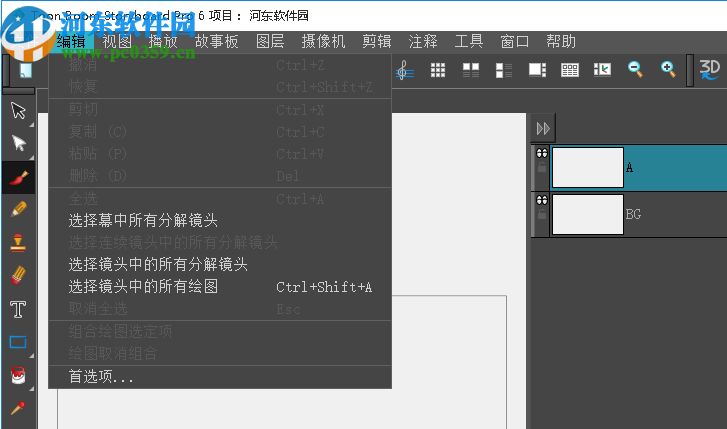Image resolution: width=727 pixels, height=429 pixels.
Task: Click the four-panel overview layout icon
Action: click(x=471, y=70)
